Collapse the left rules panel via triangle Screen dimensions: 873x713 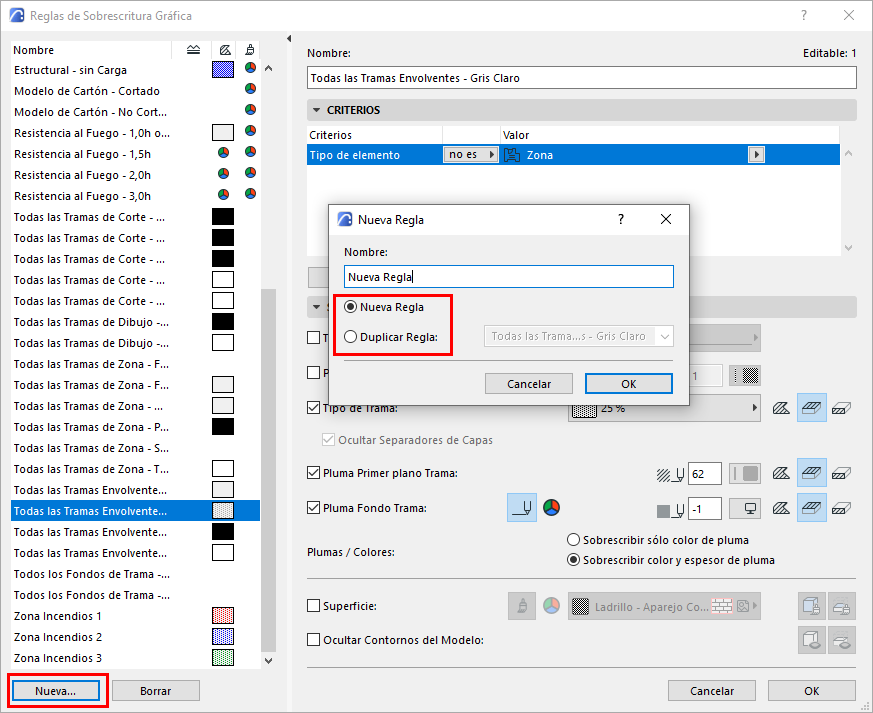pos(289,38)
